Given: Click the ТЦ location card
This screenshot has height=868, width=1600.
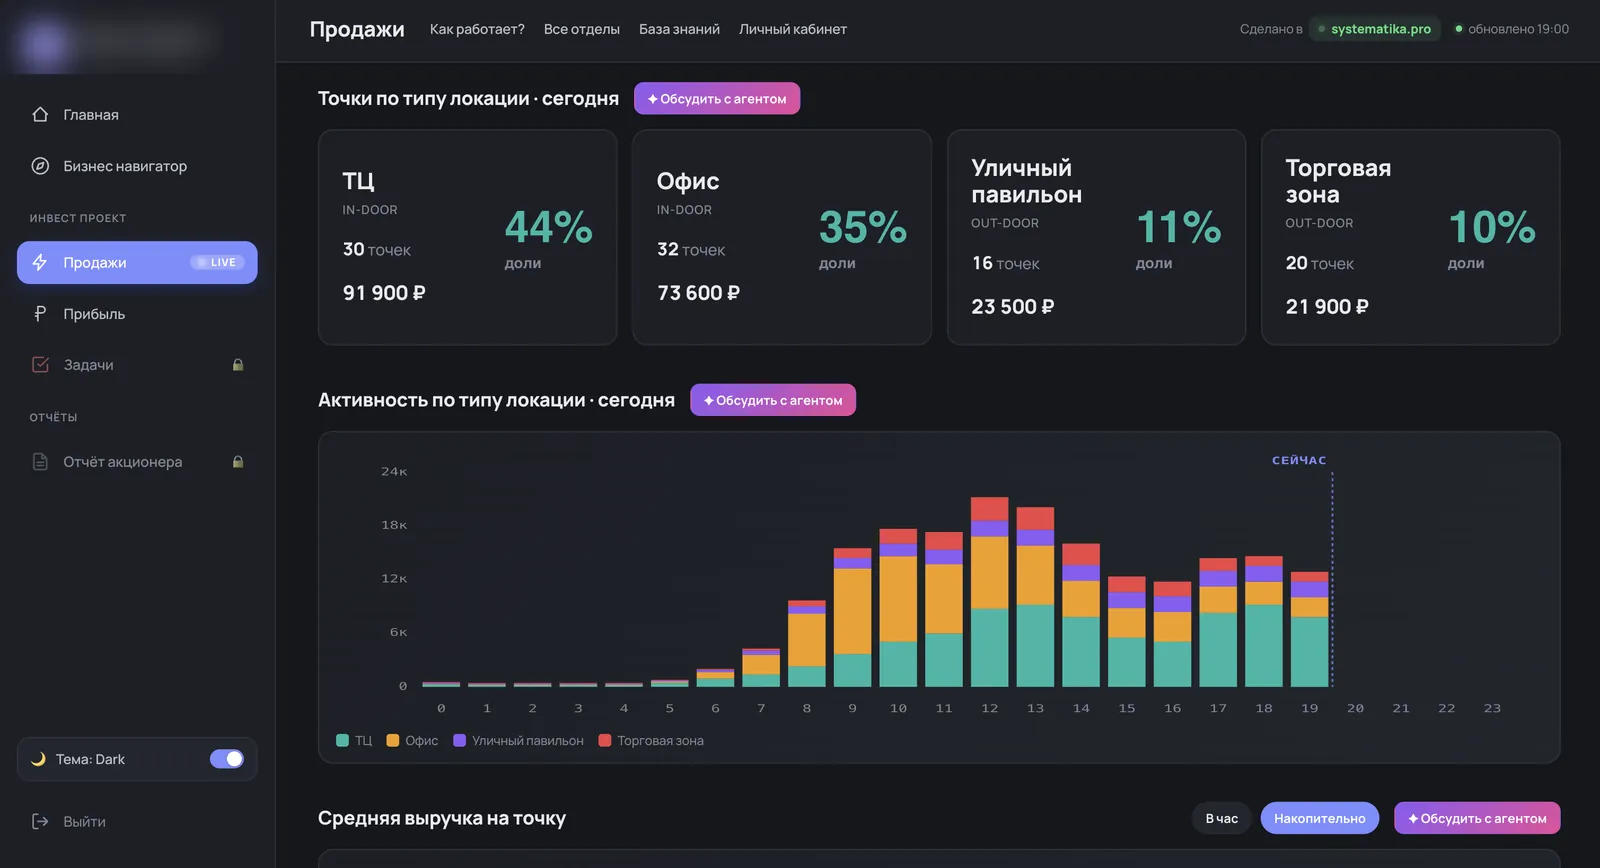Looking at the screenshot, I should point(468,237).
